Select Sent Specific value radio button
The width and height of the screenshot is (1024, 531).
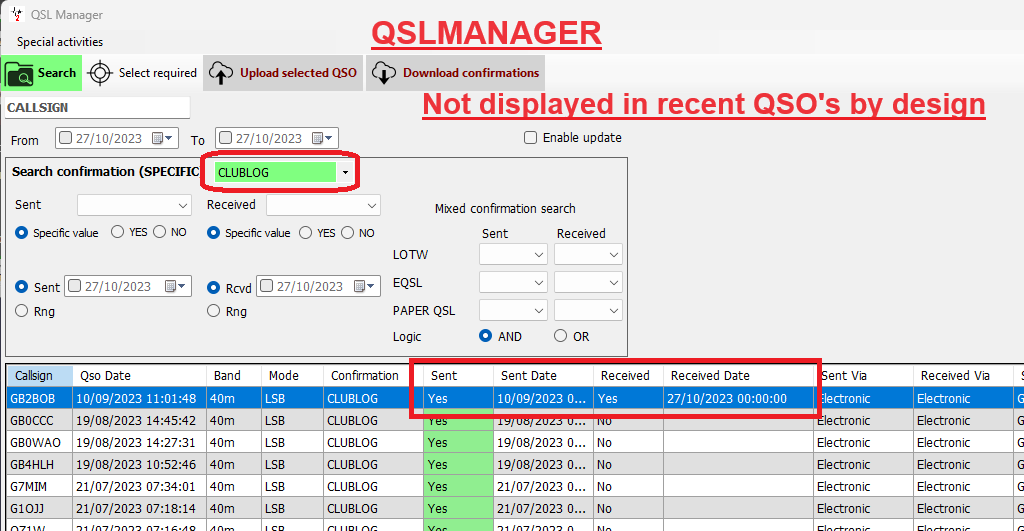(x=22, y=233)
